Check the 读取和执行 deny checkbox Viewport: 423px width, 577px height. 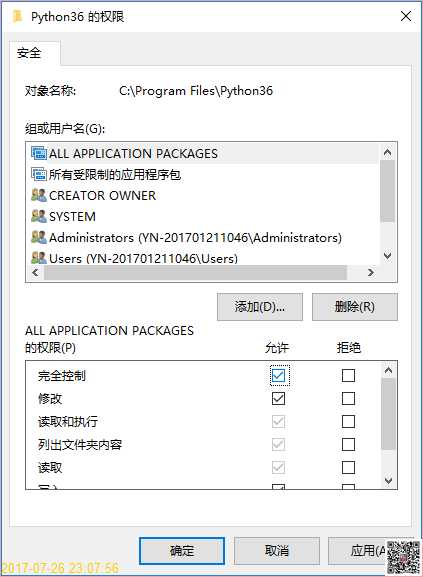pos(348,421)
